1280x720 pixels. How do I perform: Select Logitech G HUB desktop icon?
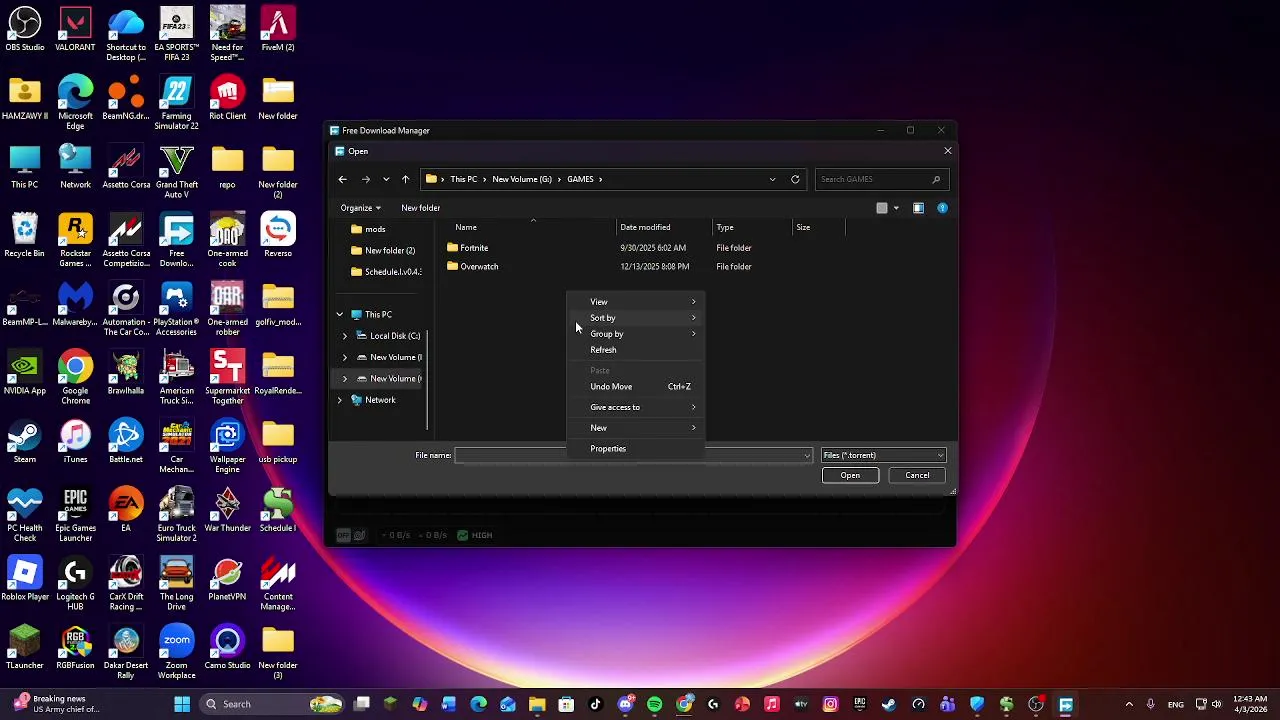coord(75,585)
